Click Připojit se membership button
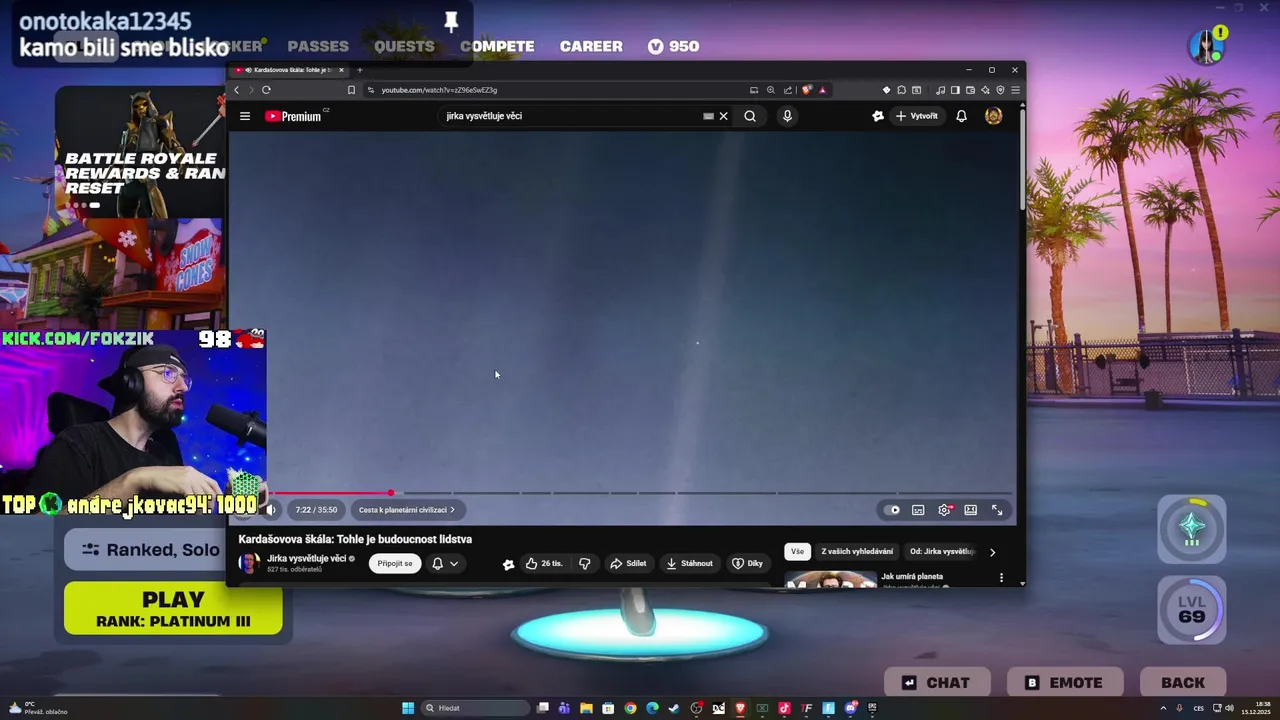Screen dimensions: 1280x720 point(395,563)
